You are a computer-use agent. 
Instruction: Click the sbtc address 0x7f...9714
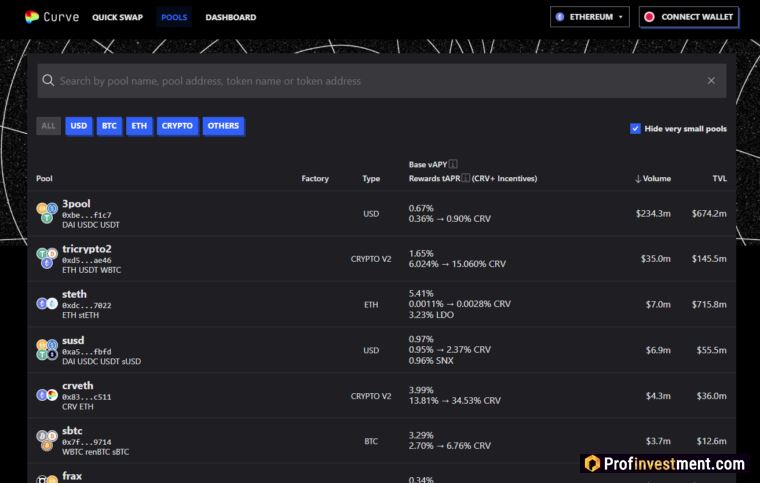pos(87,442)
